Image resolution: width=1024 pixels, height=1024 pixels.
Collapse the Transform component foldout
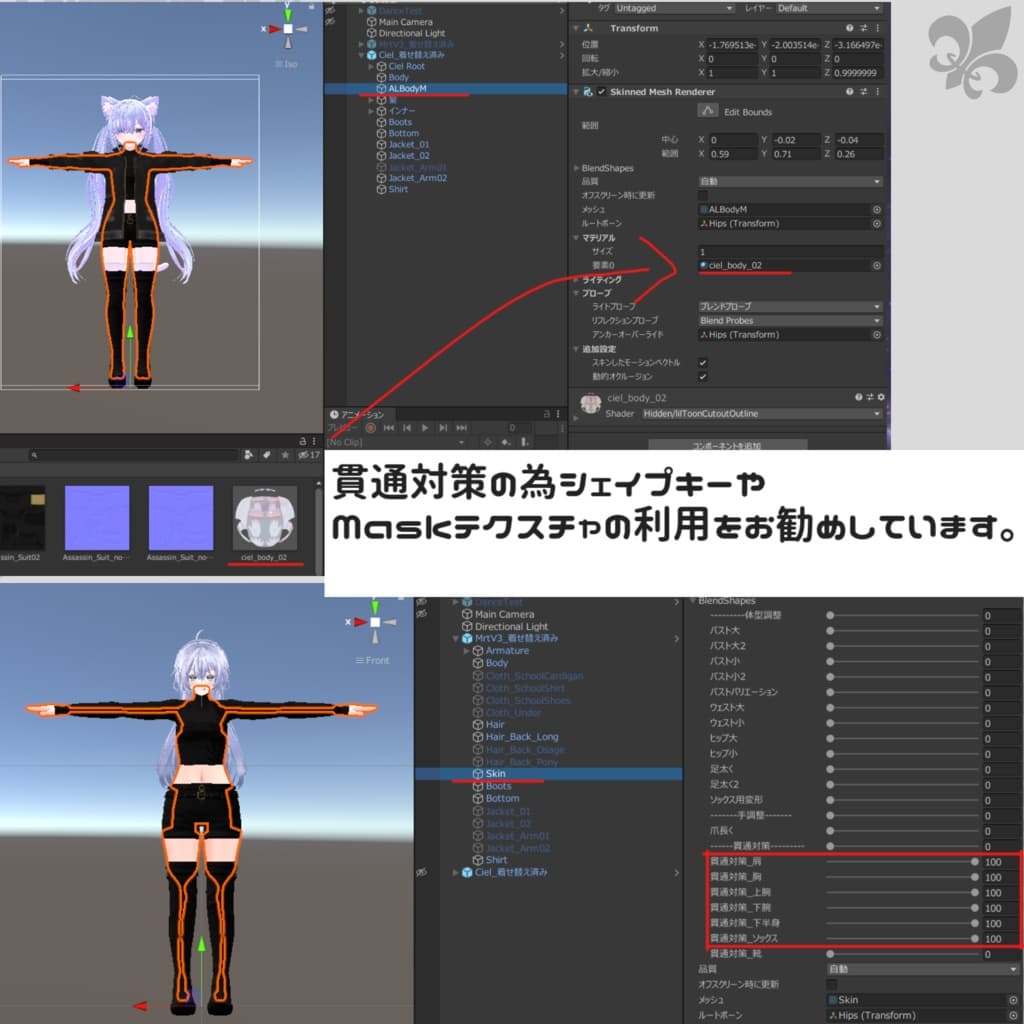(x=575, y=28)
